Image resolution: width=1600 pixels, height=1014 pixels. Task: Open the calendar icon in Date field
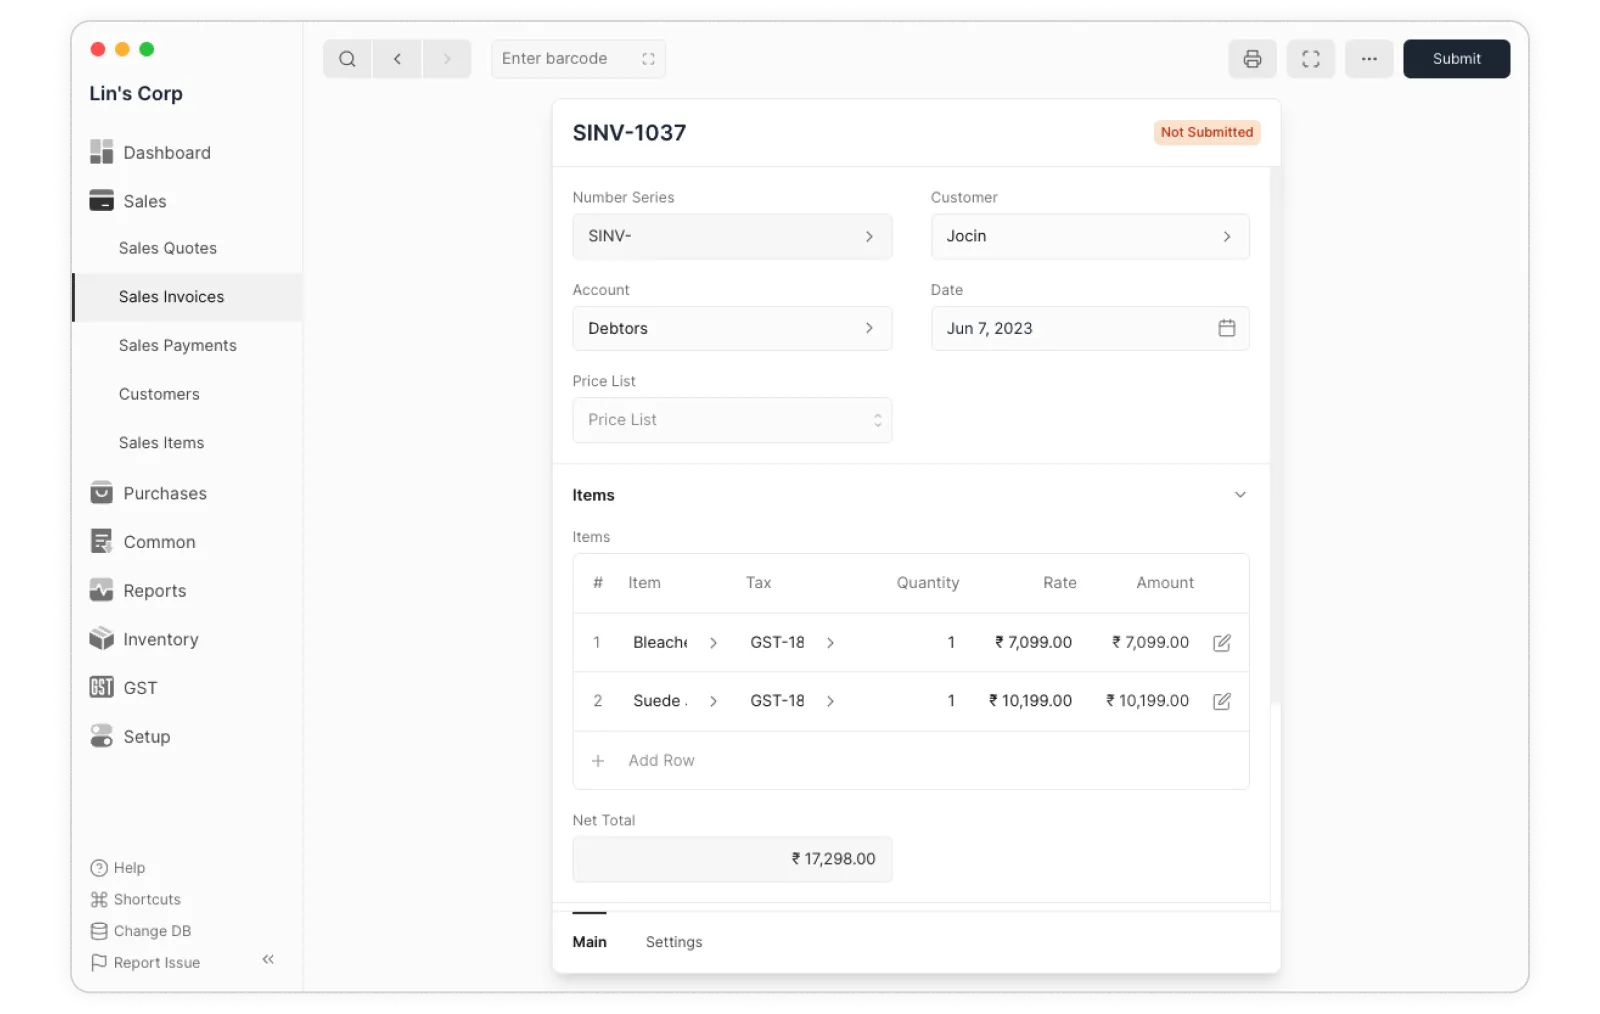(1226, 328)
